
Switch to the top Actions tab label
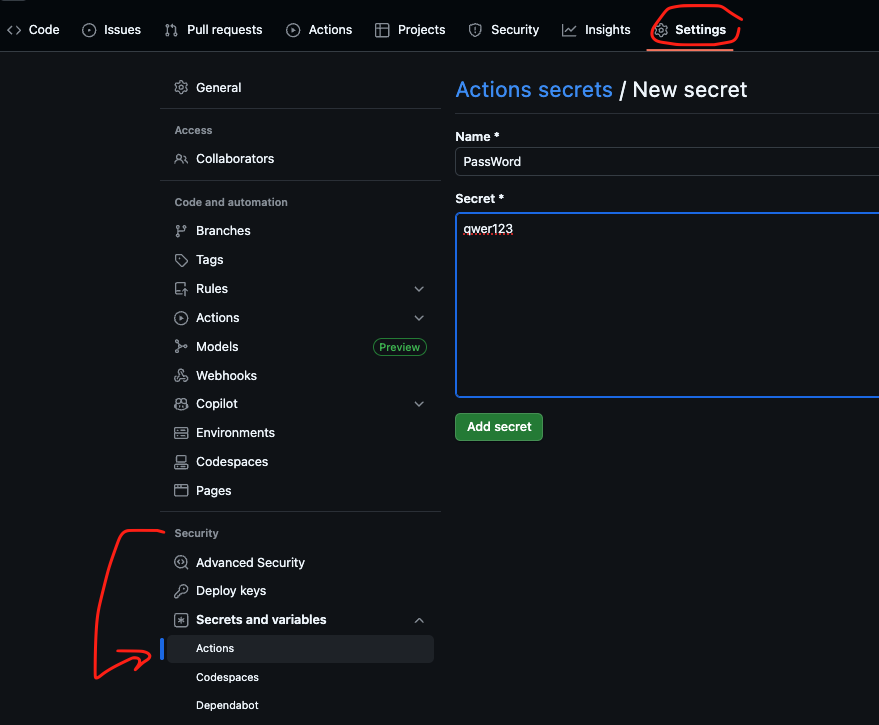(330, 30)
